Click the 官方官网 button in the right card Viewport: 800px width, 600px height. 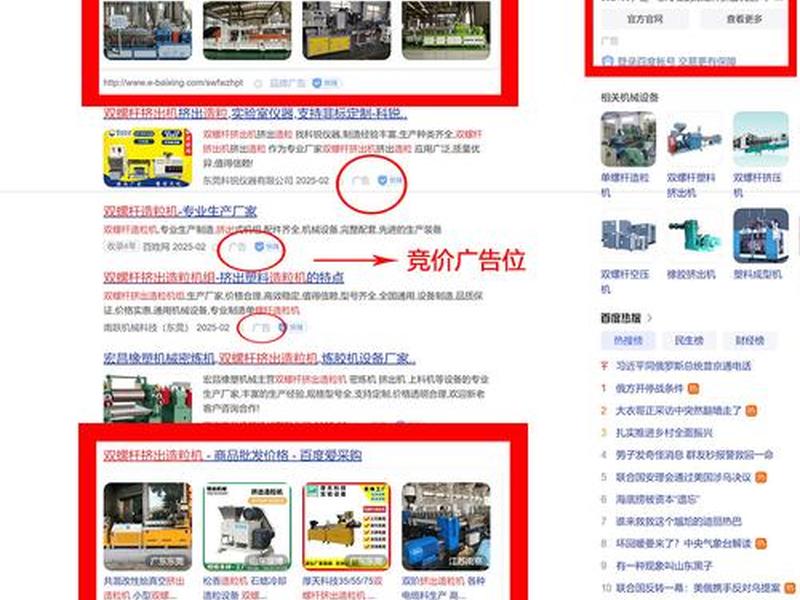[645, 19]
